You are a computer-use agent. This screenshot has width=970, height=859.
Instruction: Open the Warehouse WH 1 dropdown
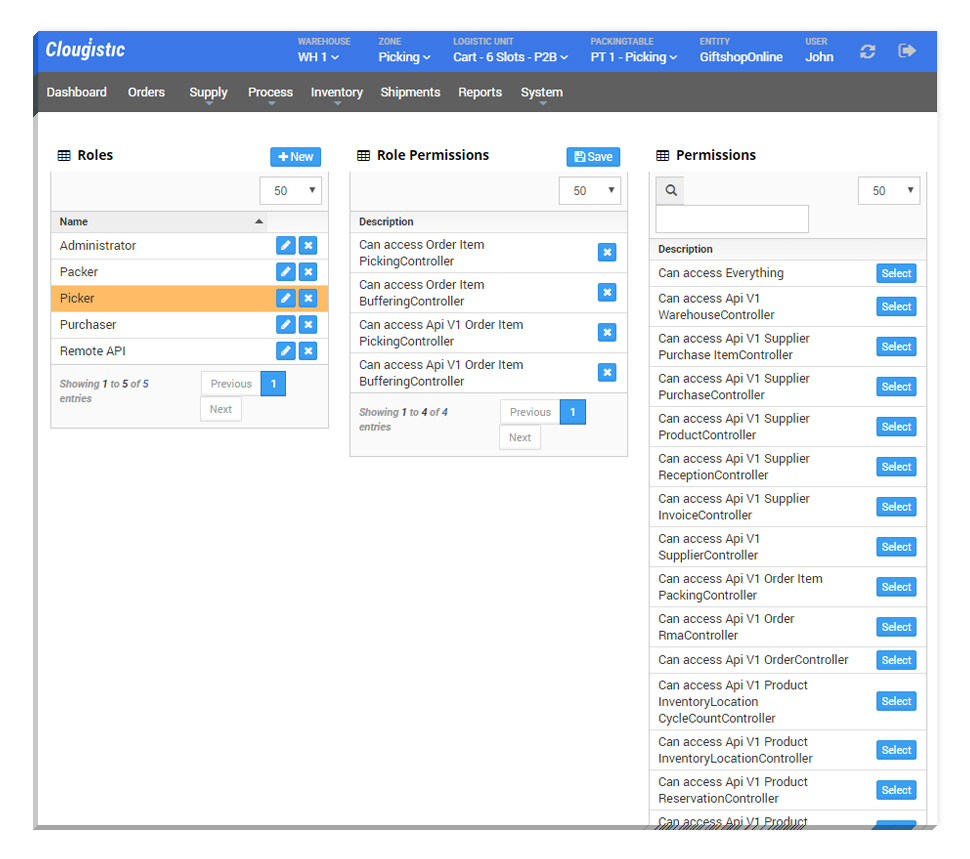coord(318,57)
